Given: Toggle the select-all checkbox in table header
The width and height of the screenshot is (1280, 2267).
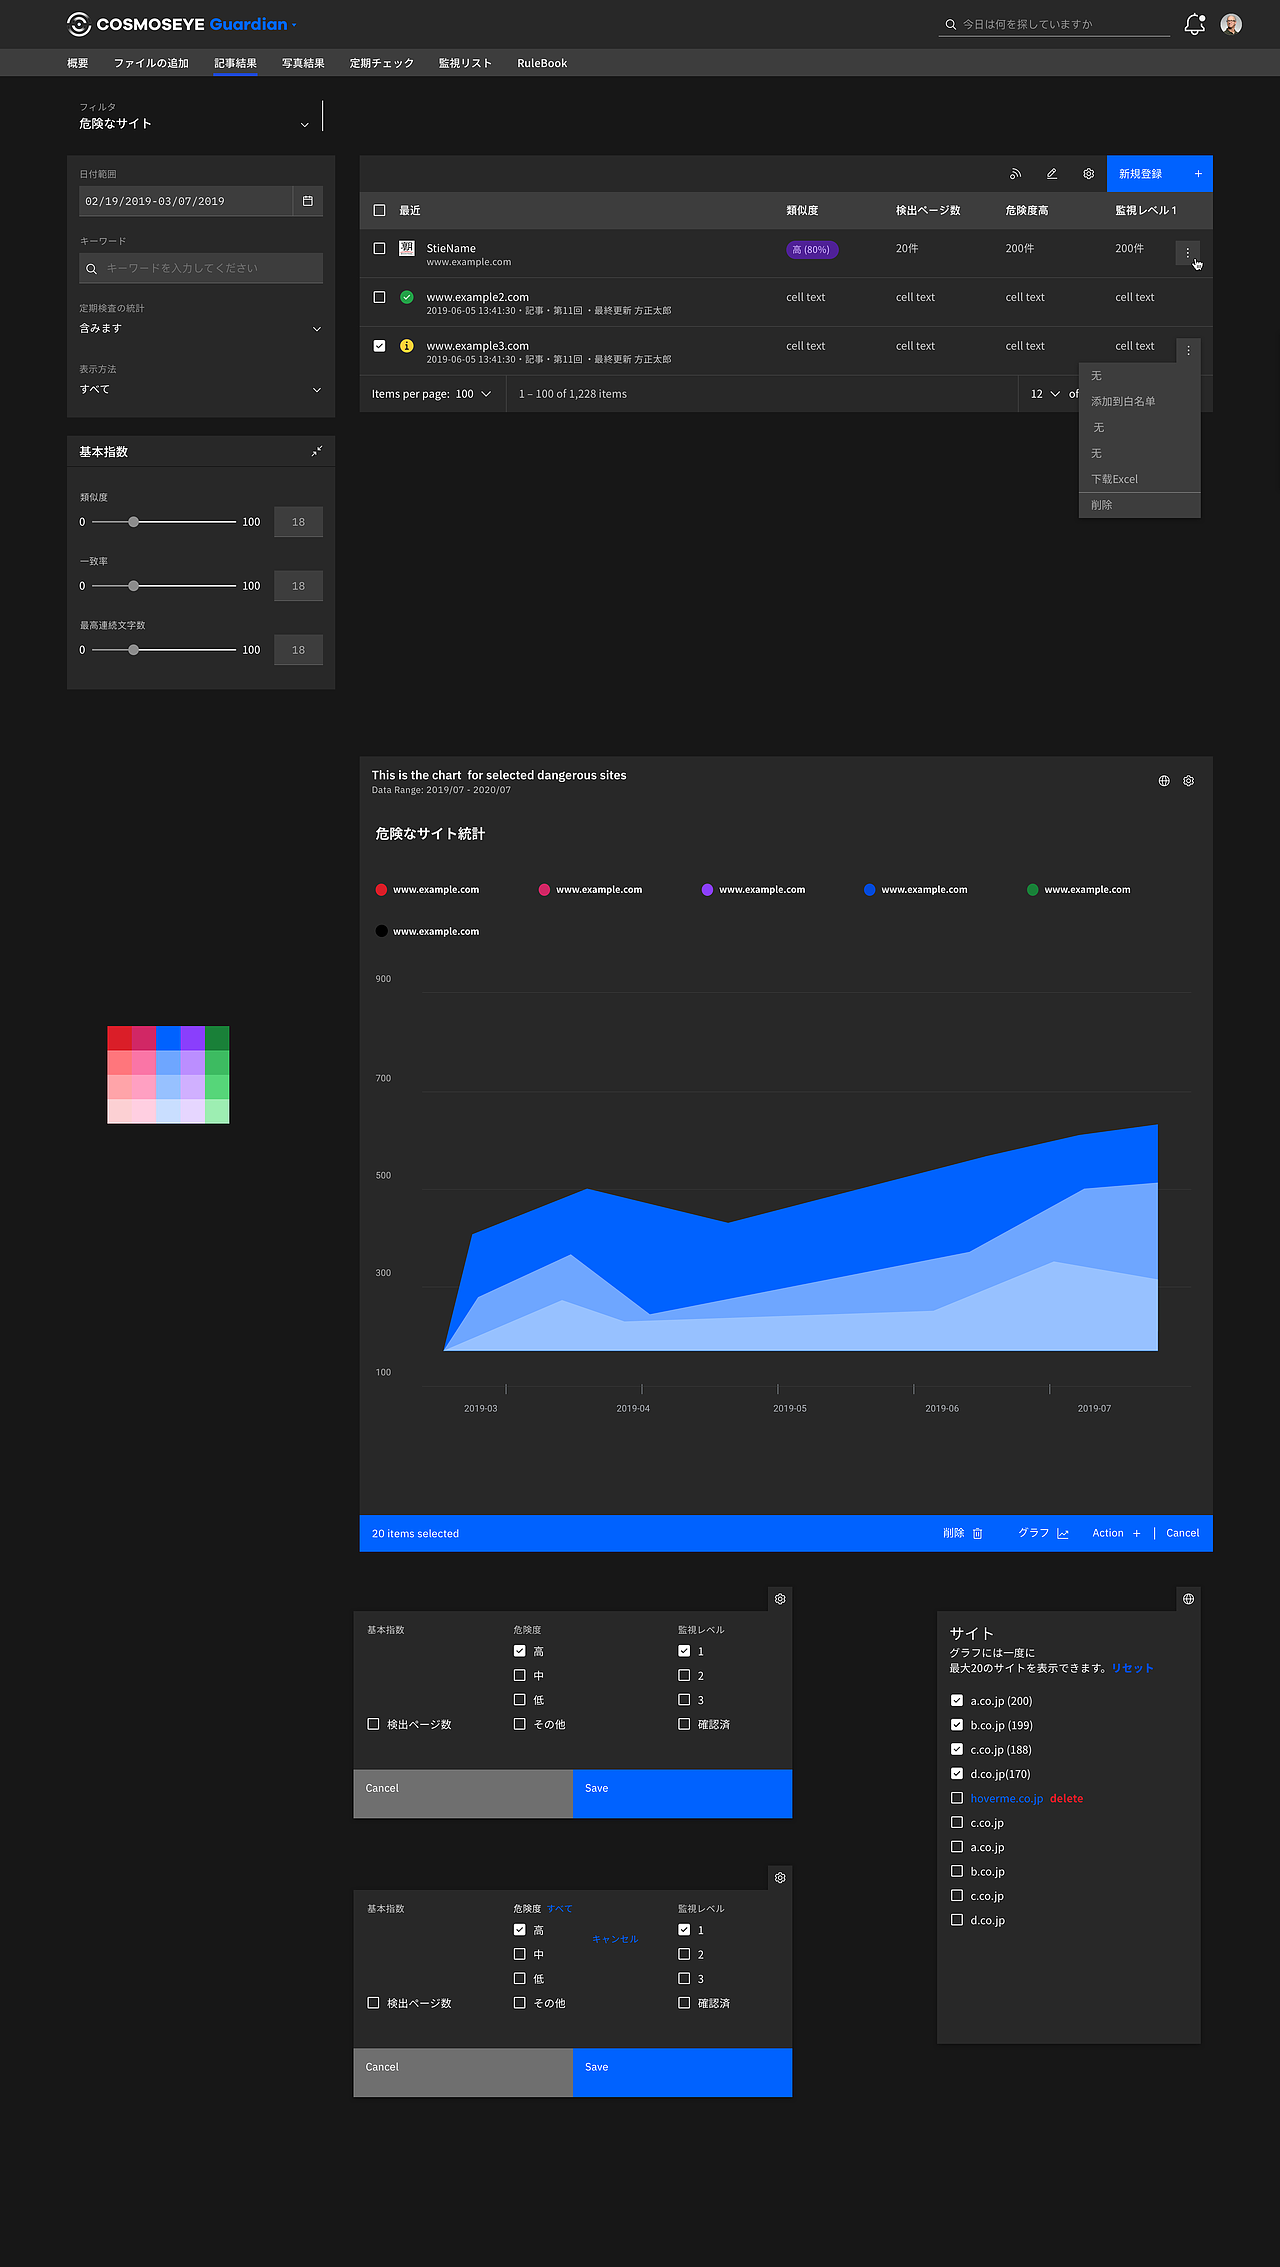Looking at the screenshot, I should [x=379, y=210].
